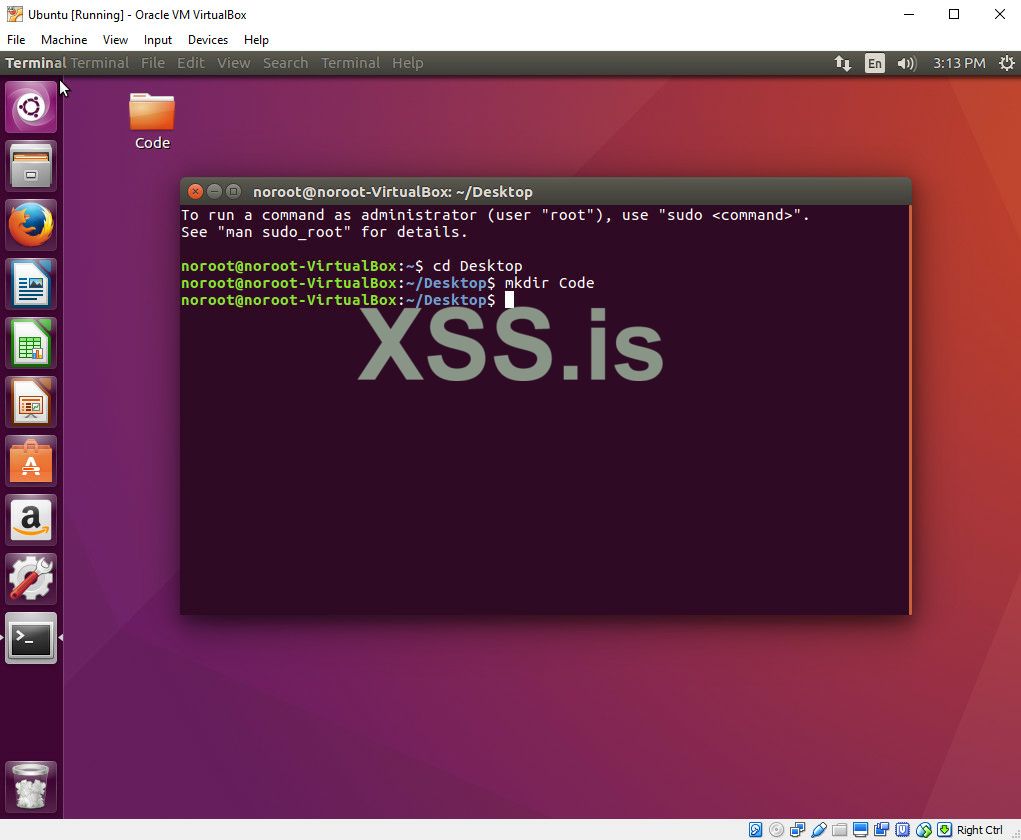Close the terminal window with red button
The image size is (1021, 840).
[195, 191]
